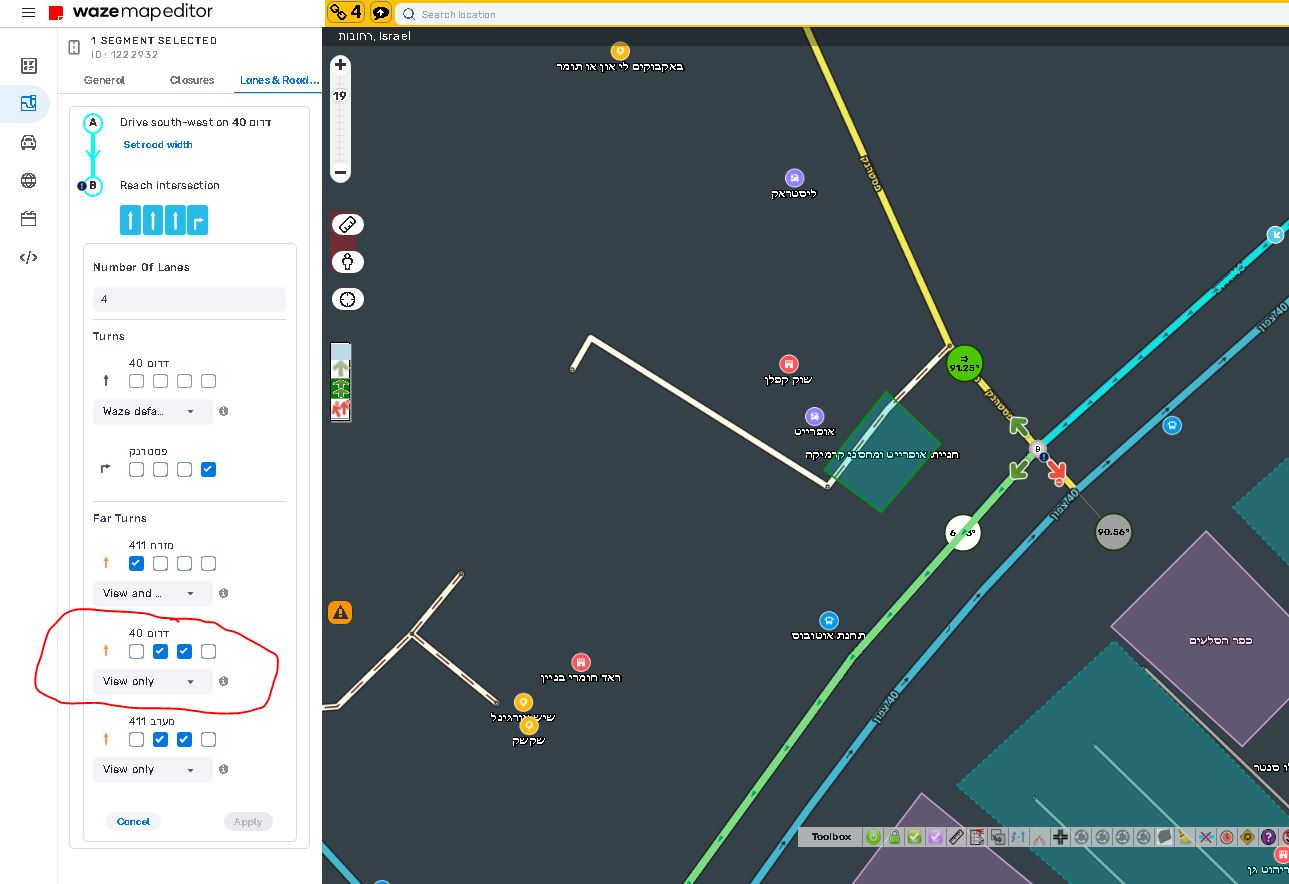This screenshot has height=884, width=1289.
Task: Click the red X on blue arrow Toolbox icon
Action: pos(1206,837)
